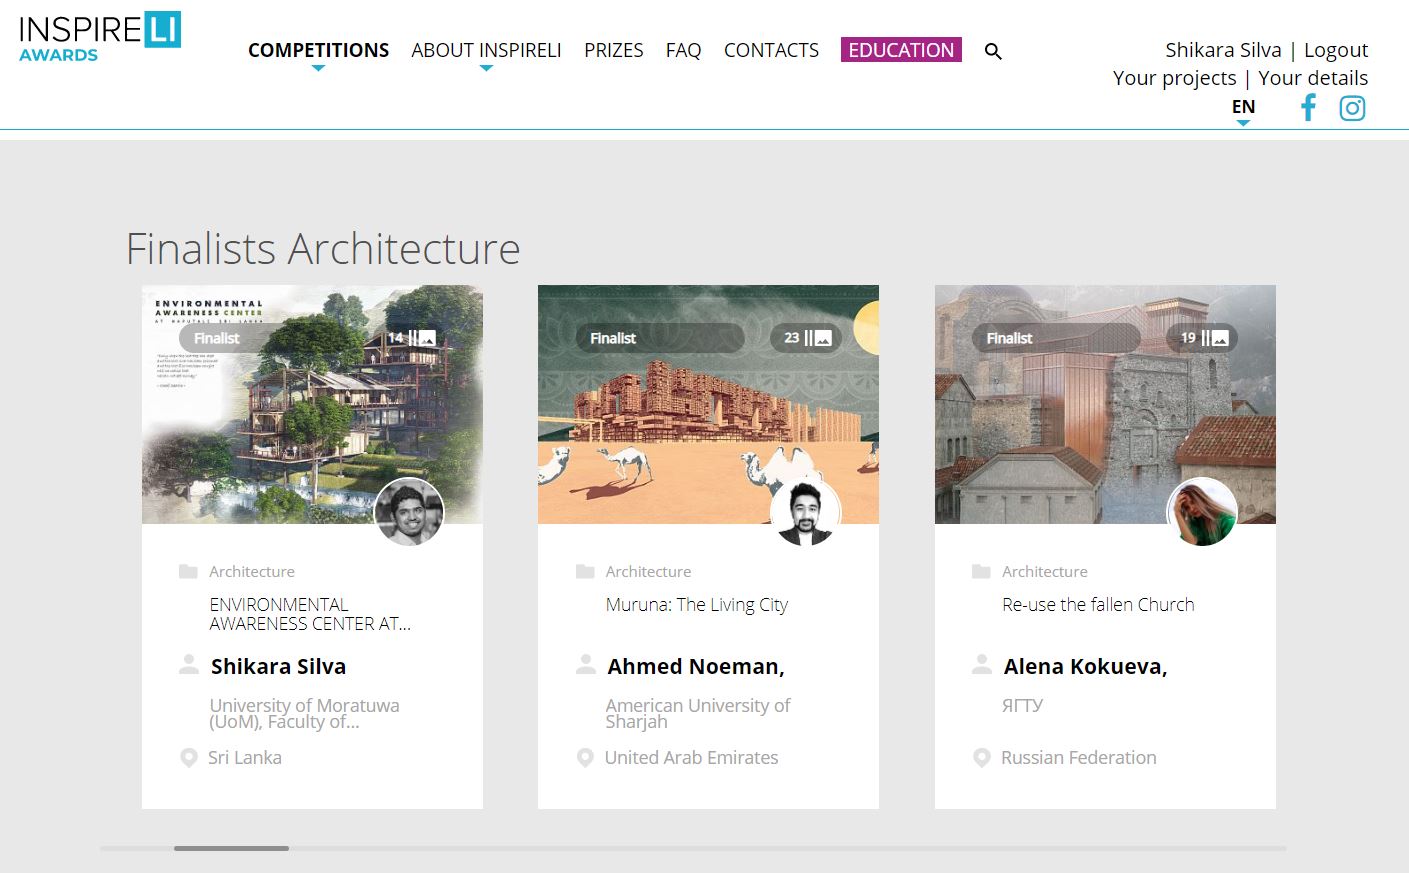The image size is (1409, 873).
Task: Open the Instagram page icon
Action: tap(1352, 108)
